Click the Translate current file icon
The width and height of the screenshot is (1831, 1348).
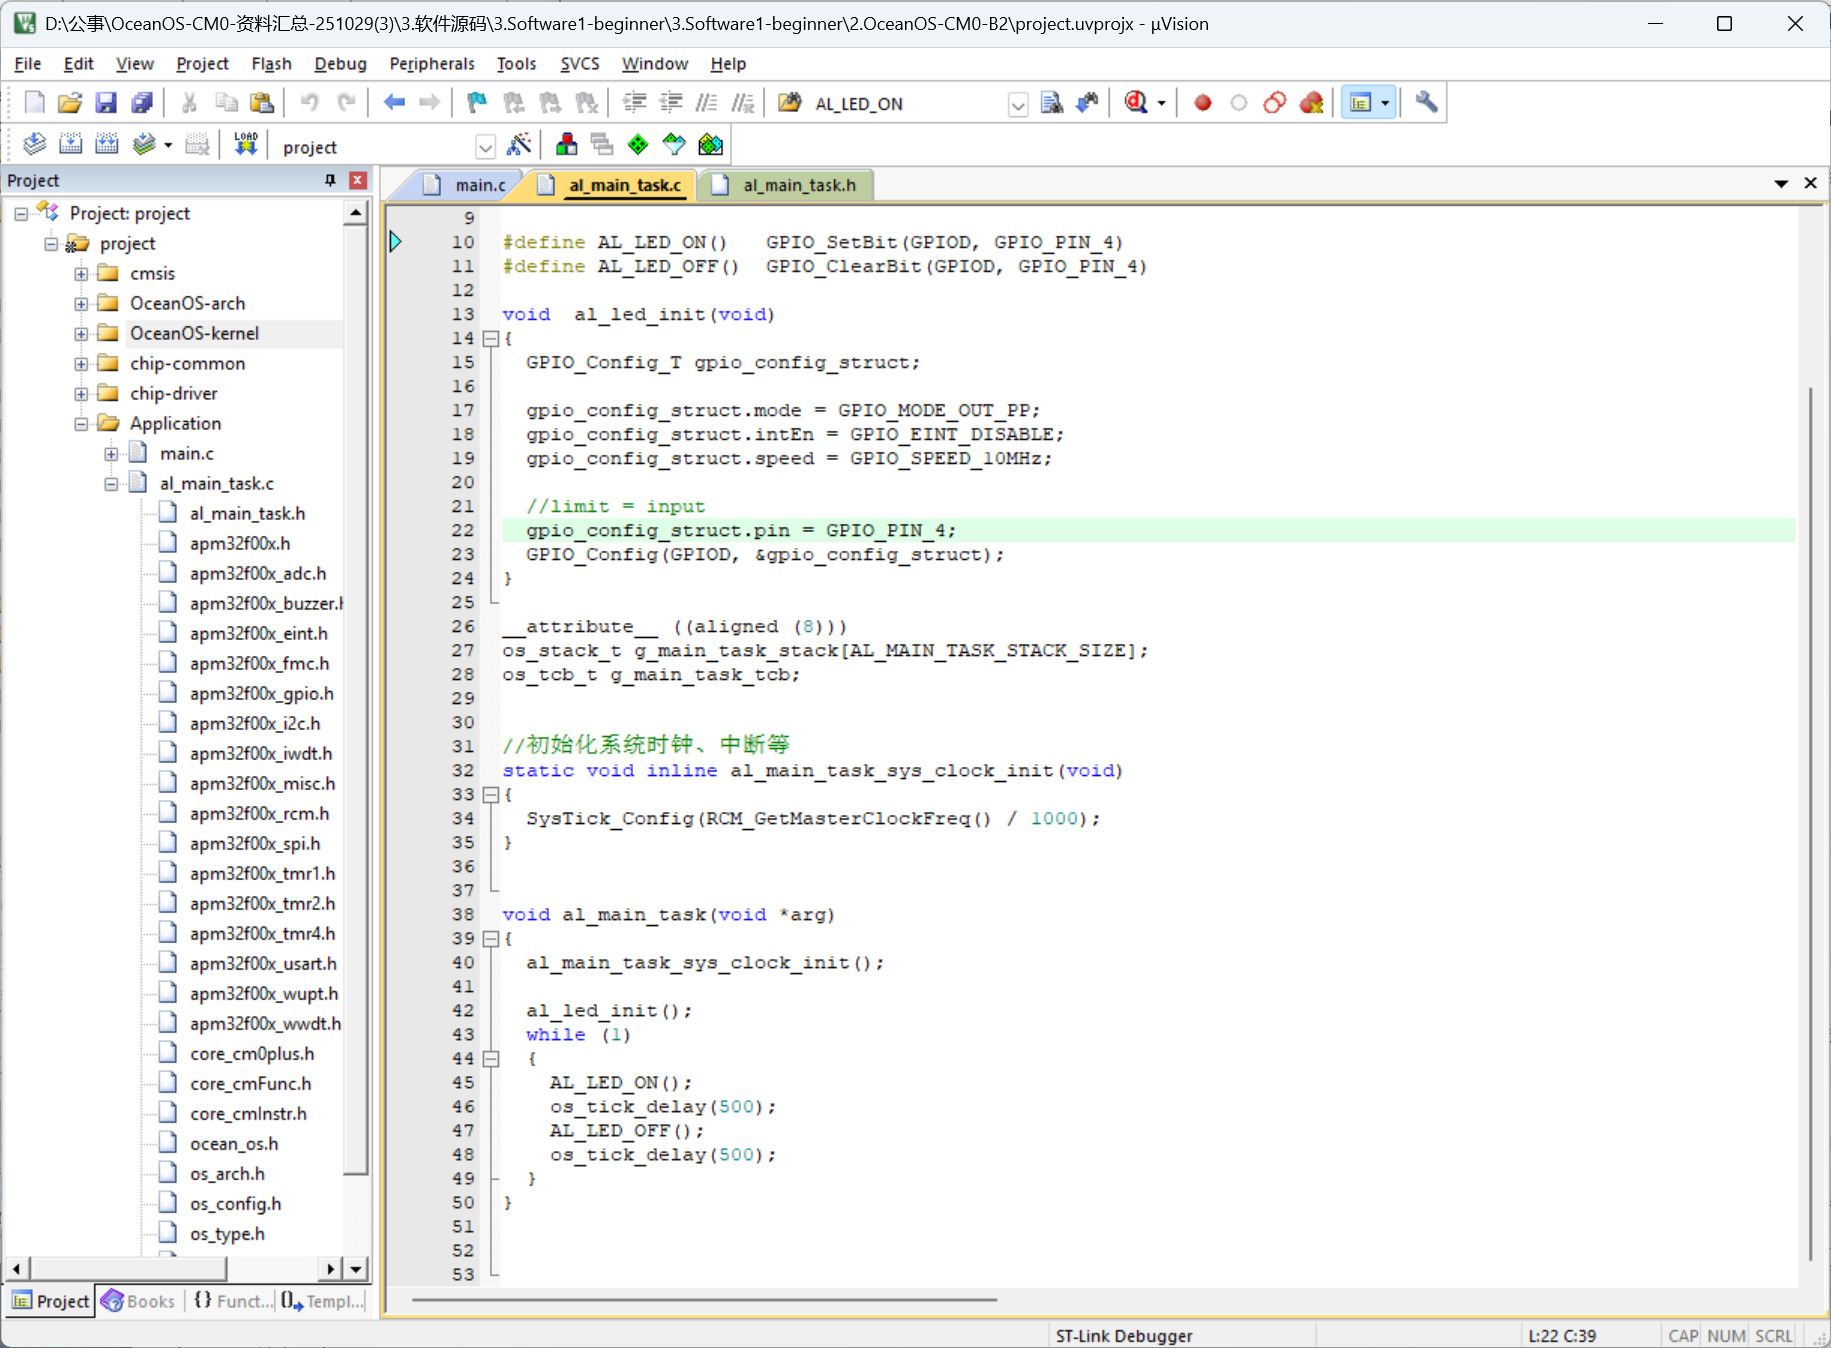point(34,144)
